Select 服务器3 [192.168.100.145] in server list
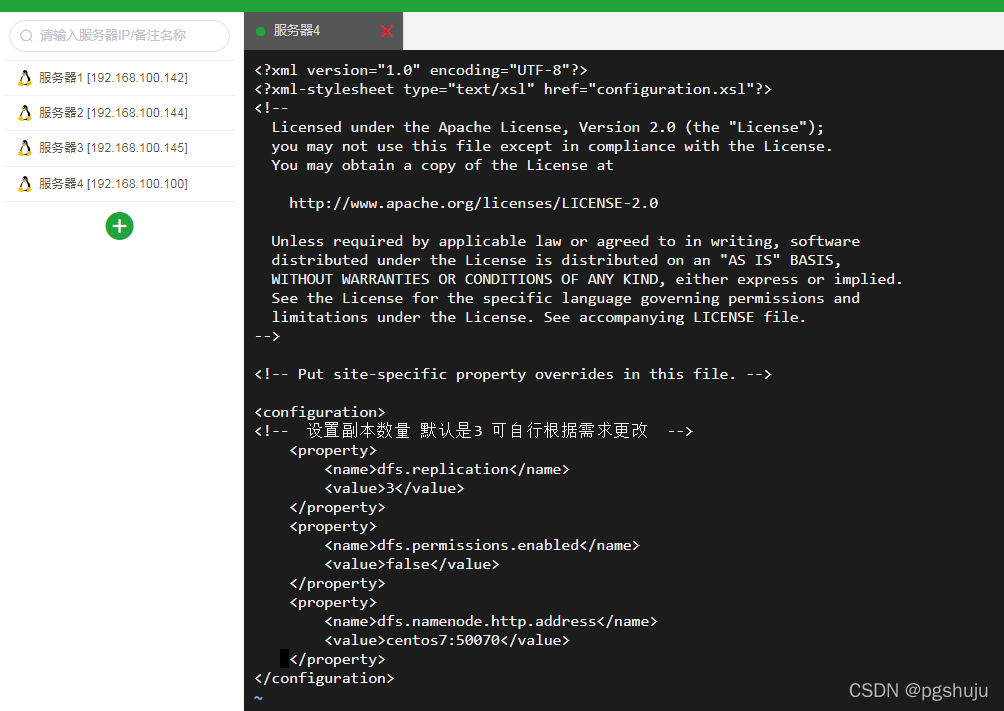Screen dimensions: 1004x711 tap(119, 149)
